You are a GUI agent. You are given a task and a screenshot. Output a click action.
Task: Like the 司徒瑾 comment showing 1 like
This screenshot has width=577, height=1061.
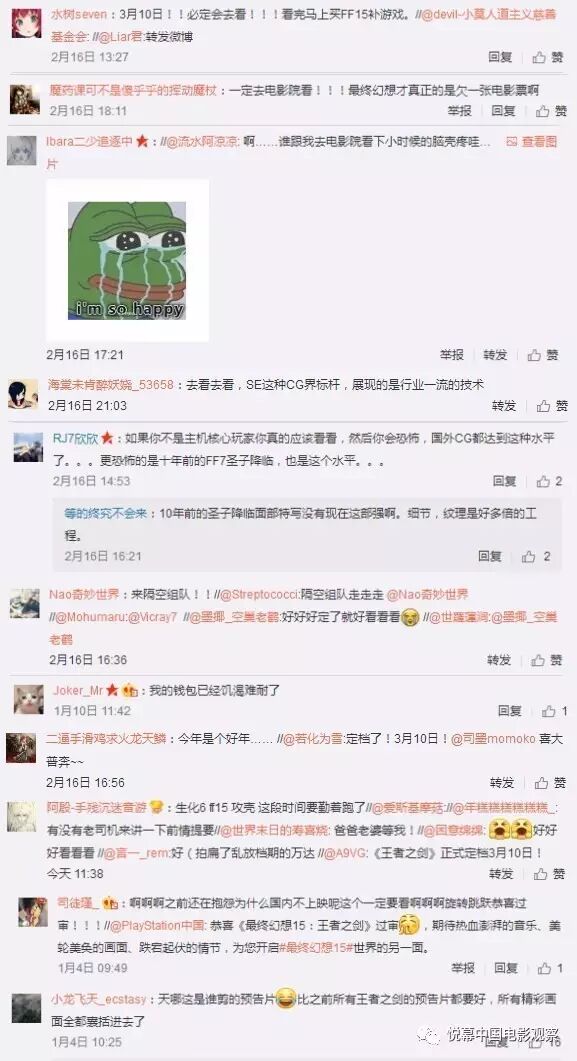[x=545, y=968]
